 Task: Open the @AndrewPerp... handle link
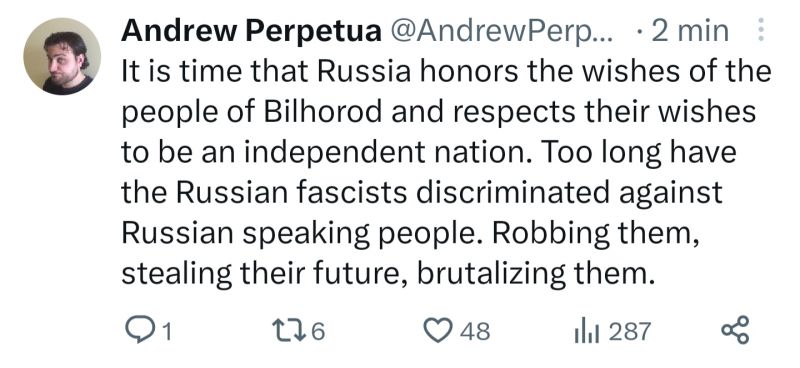pos(503,31)
